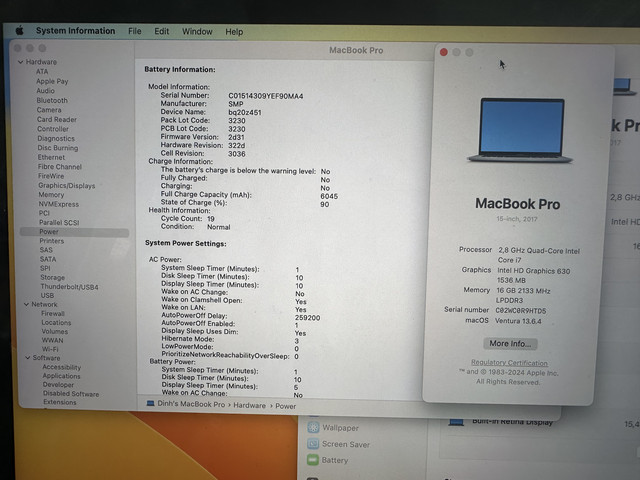Select Parallel SCSI in the sidebar
This screenshot has width=640, height=480.
(59, 222)
